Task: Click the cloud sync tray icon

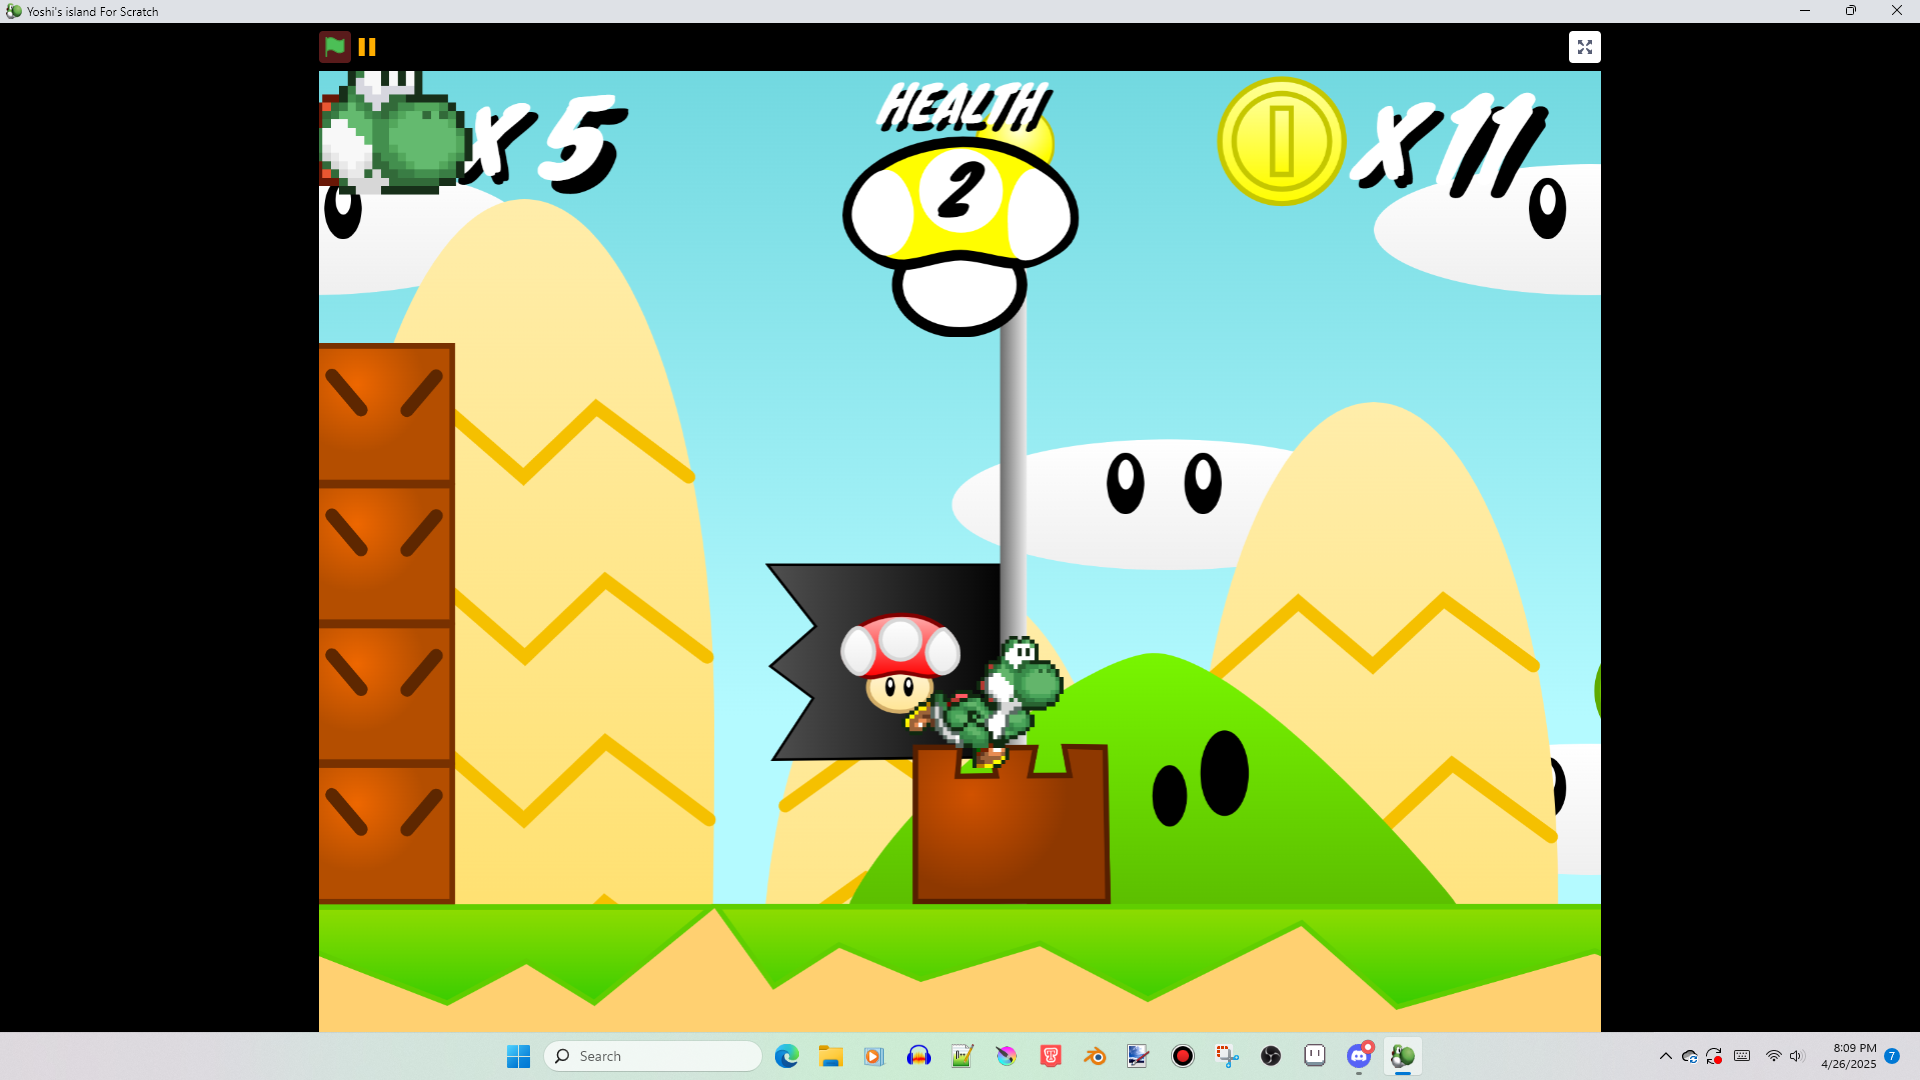Action: point(1690,1056)
